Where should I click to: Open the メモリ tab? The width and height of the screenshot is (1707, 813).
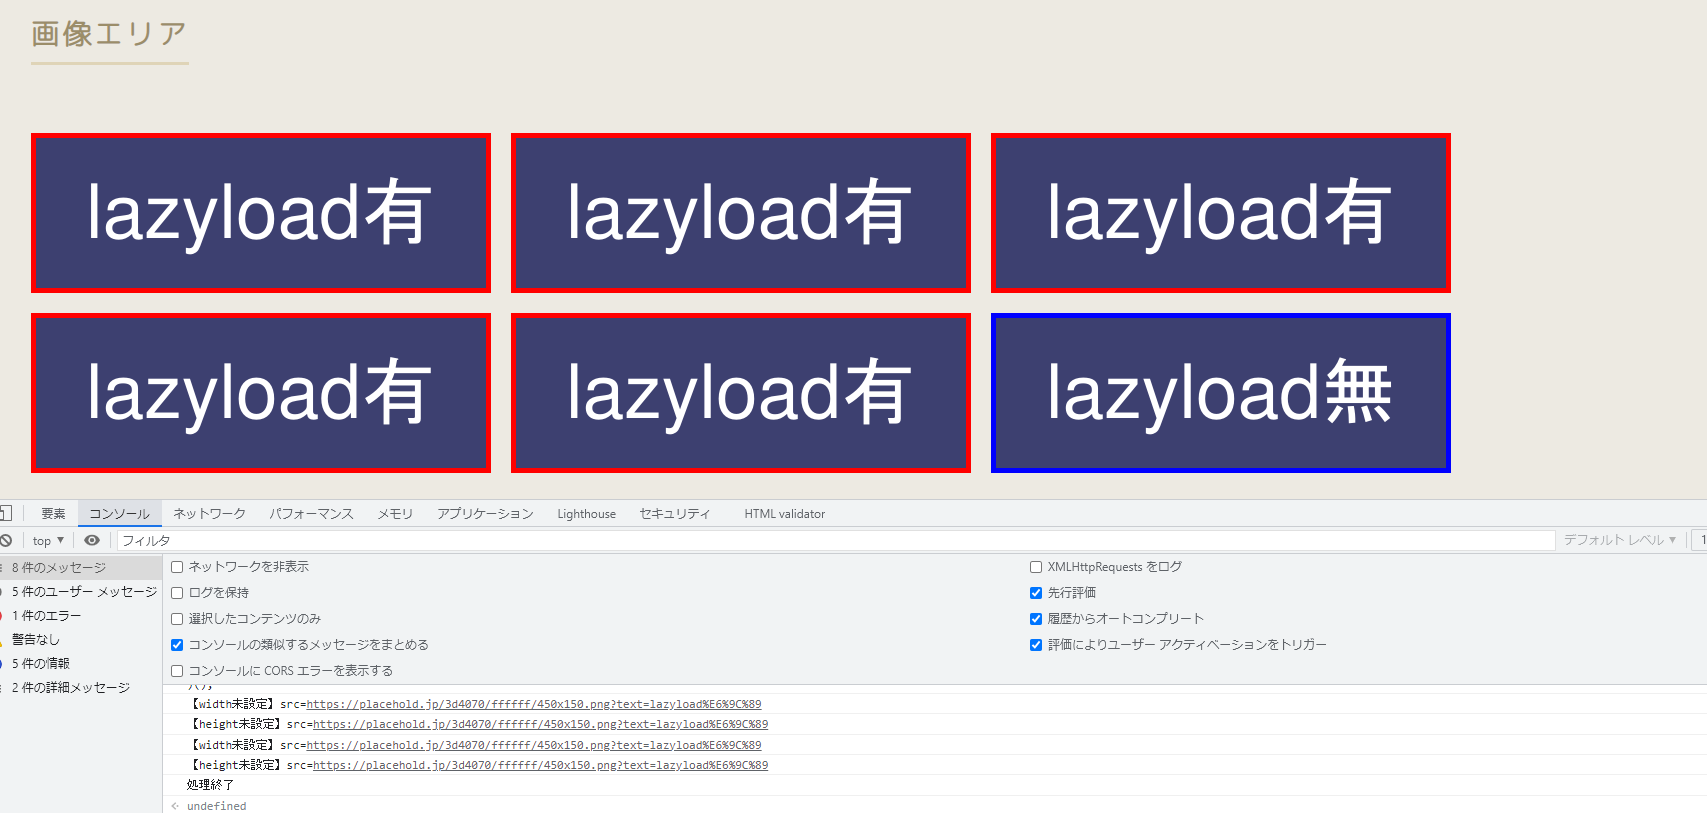395,514
